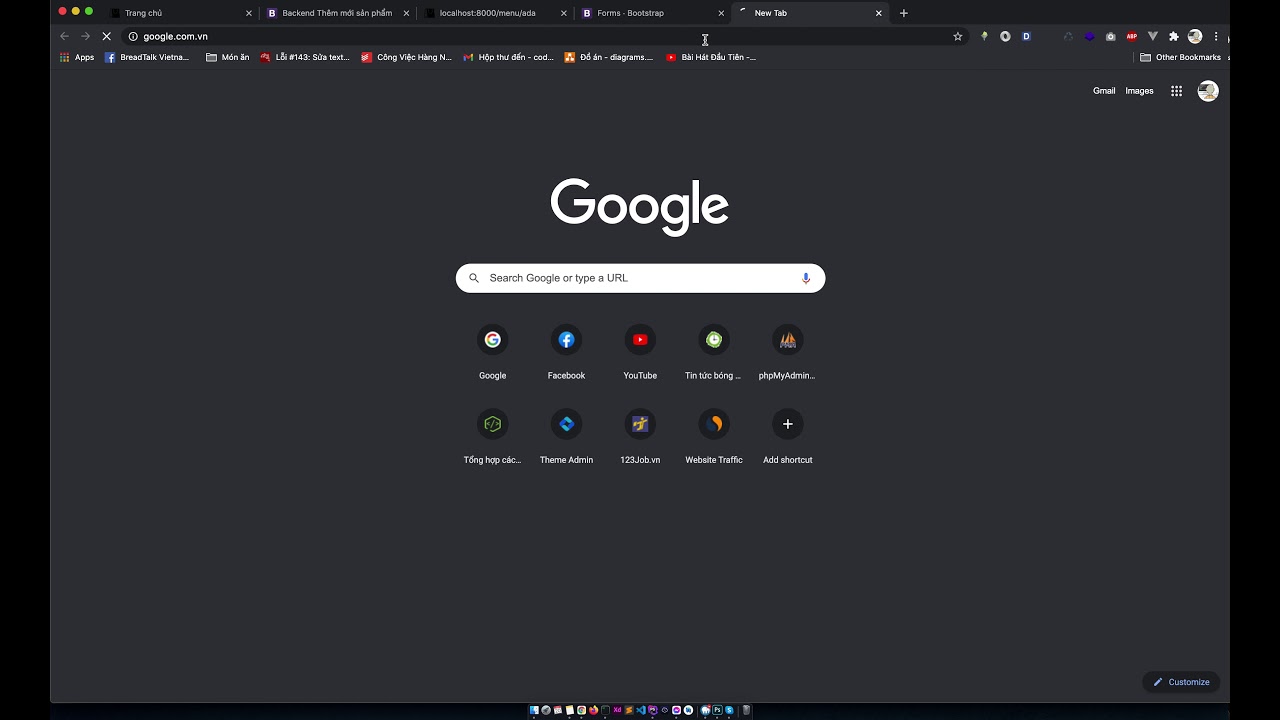Switch to the Forms - Bootstrap tab
The image size is (1280, 720).
651,13
